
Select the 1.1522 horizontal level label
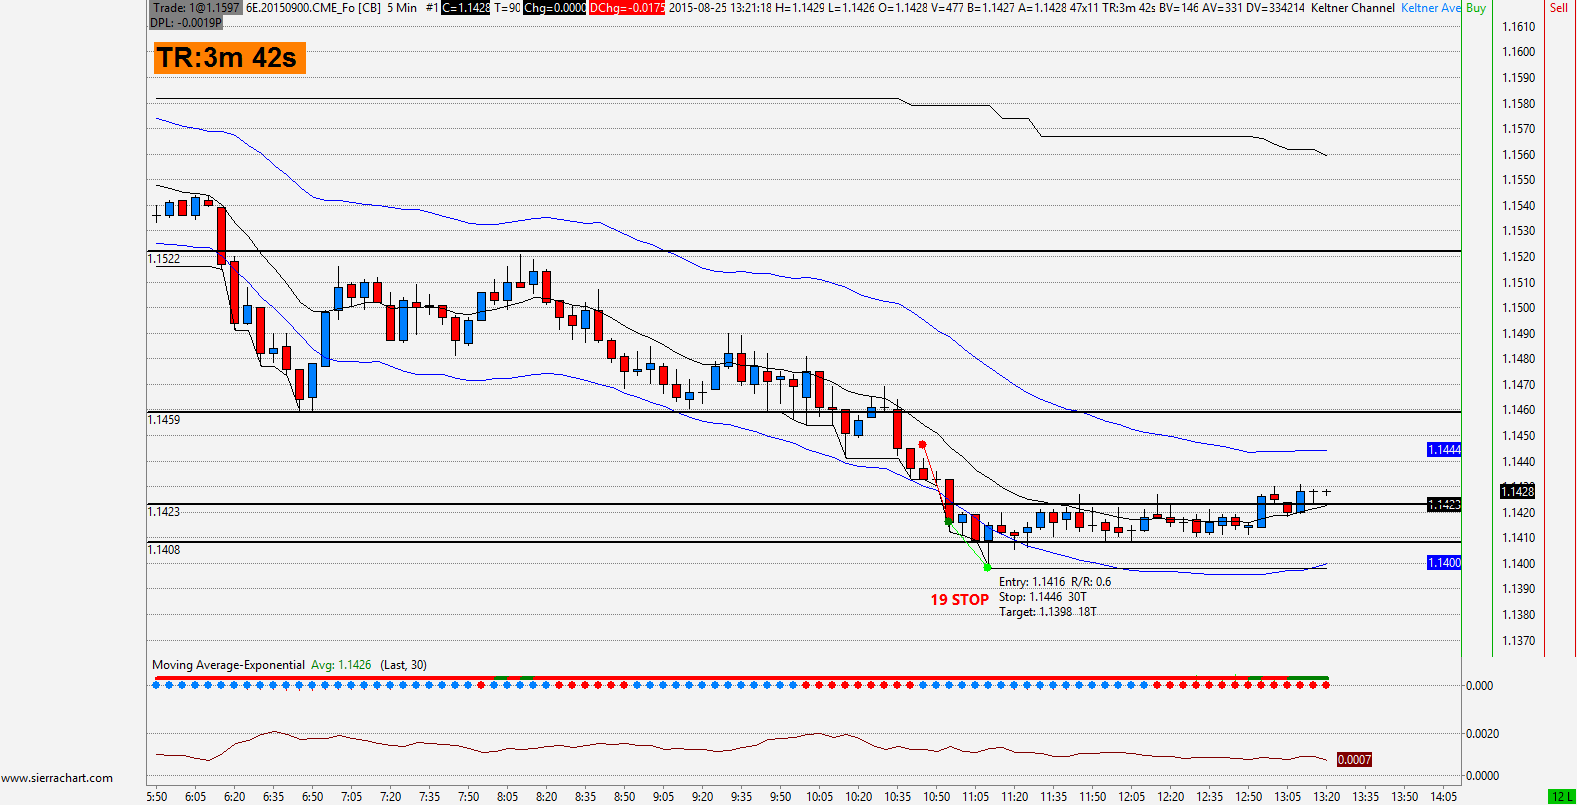click(164, 259)
